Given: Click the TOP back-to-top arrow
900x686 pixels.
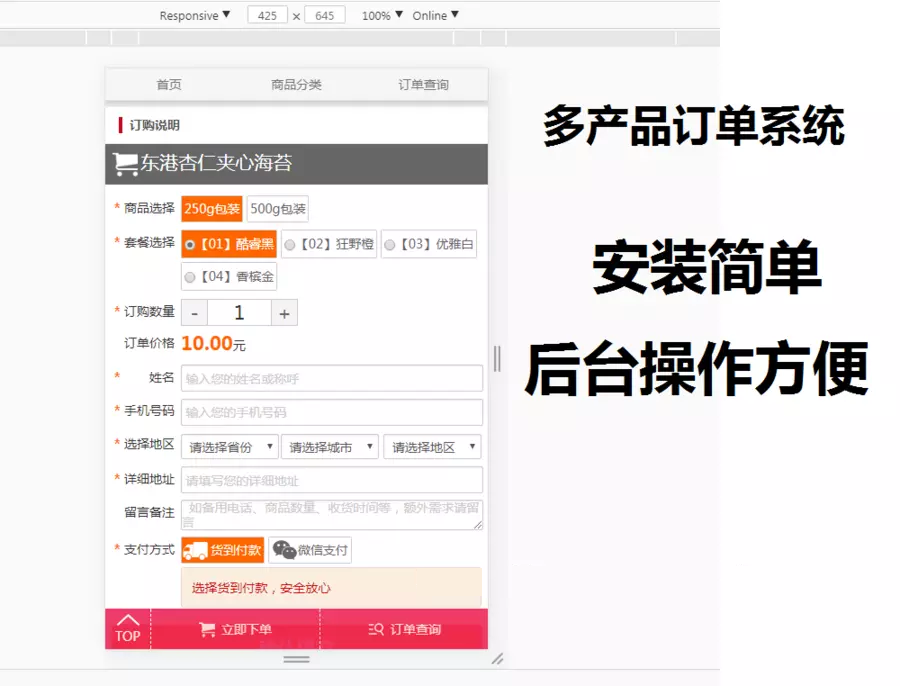Looking at the screenshot, I should pos(127,629).
